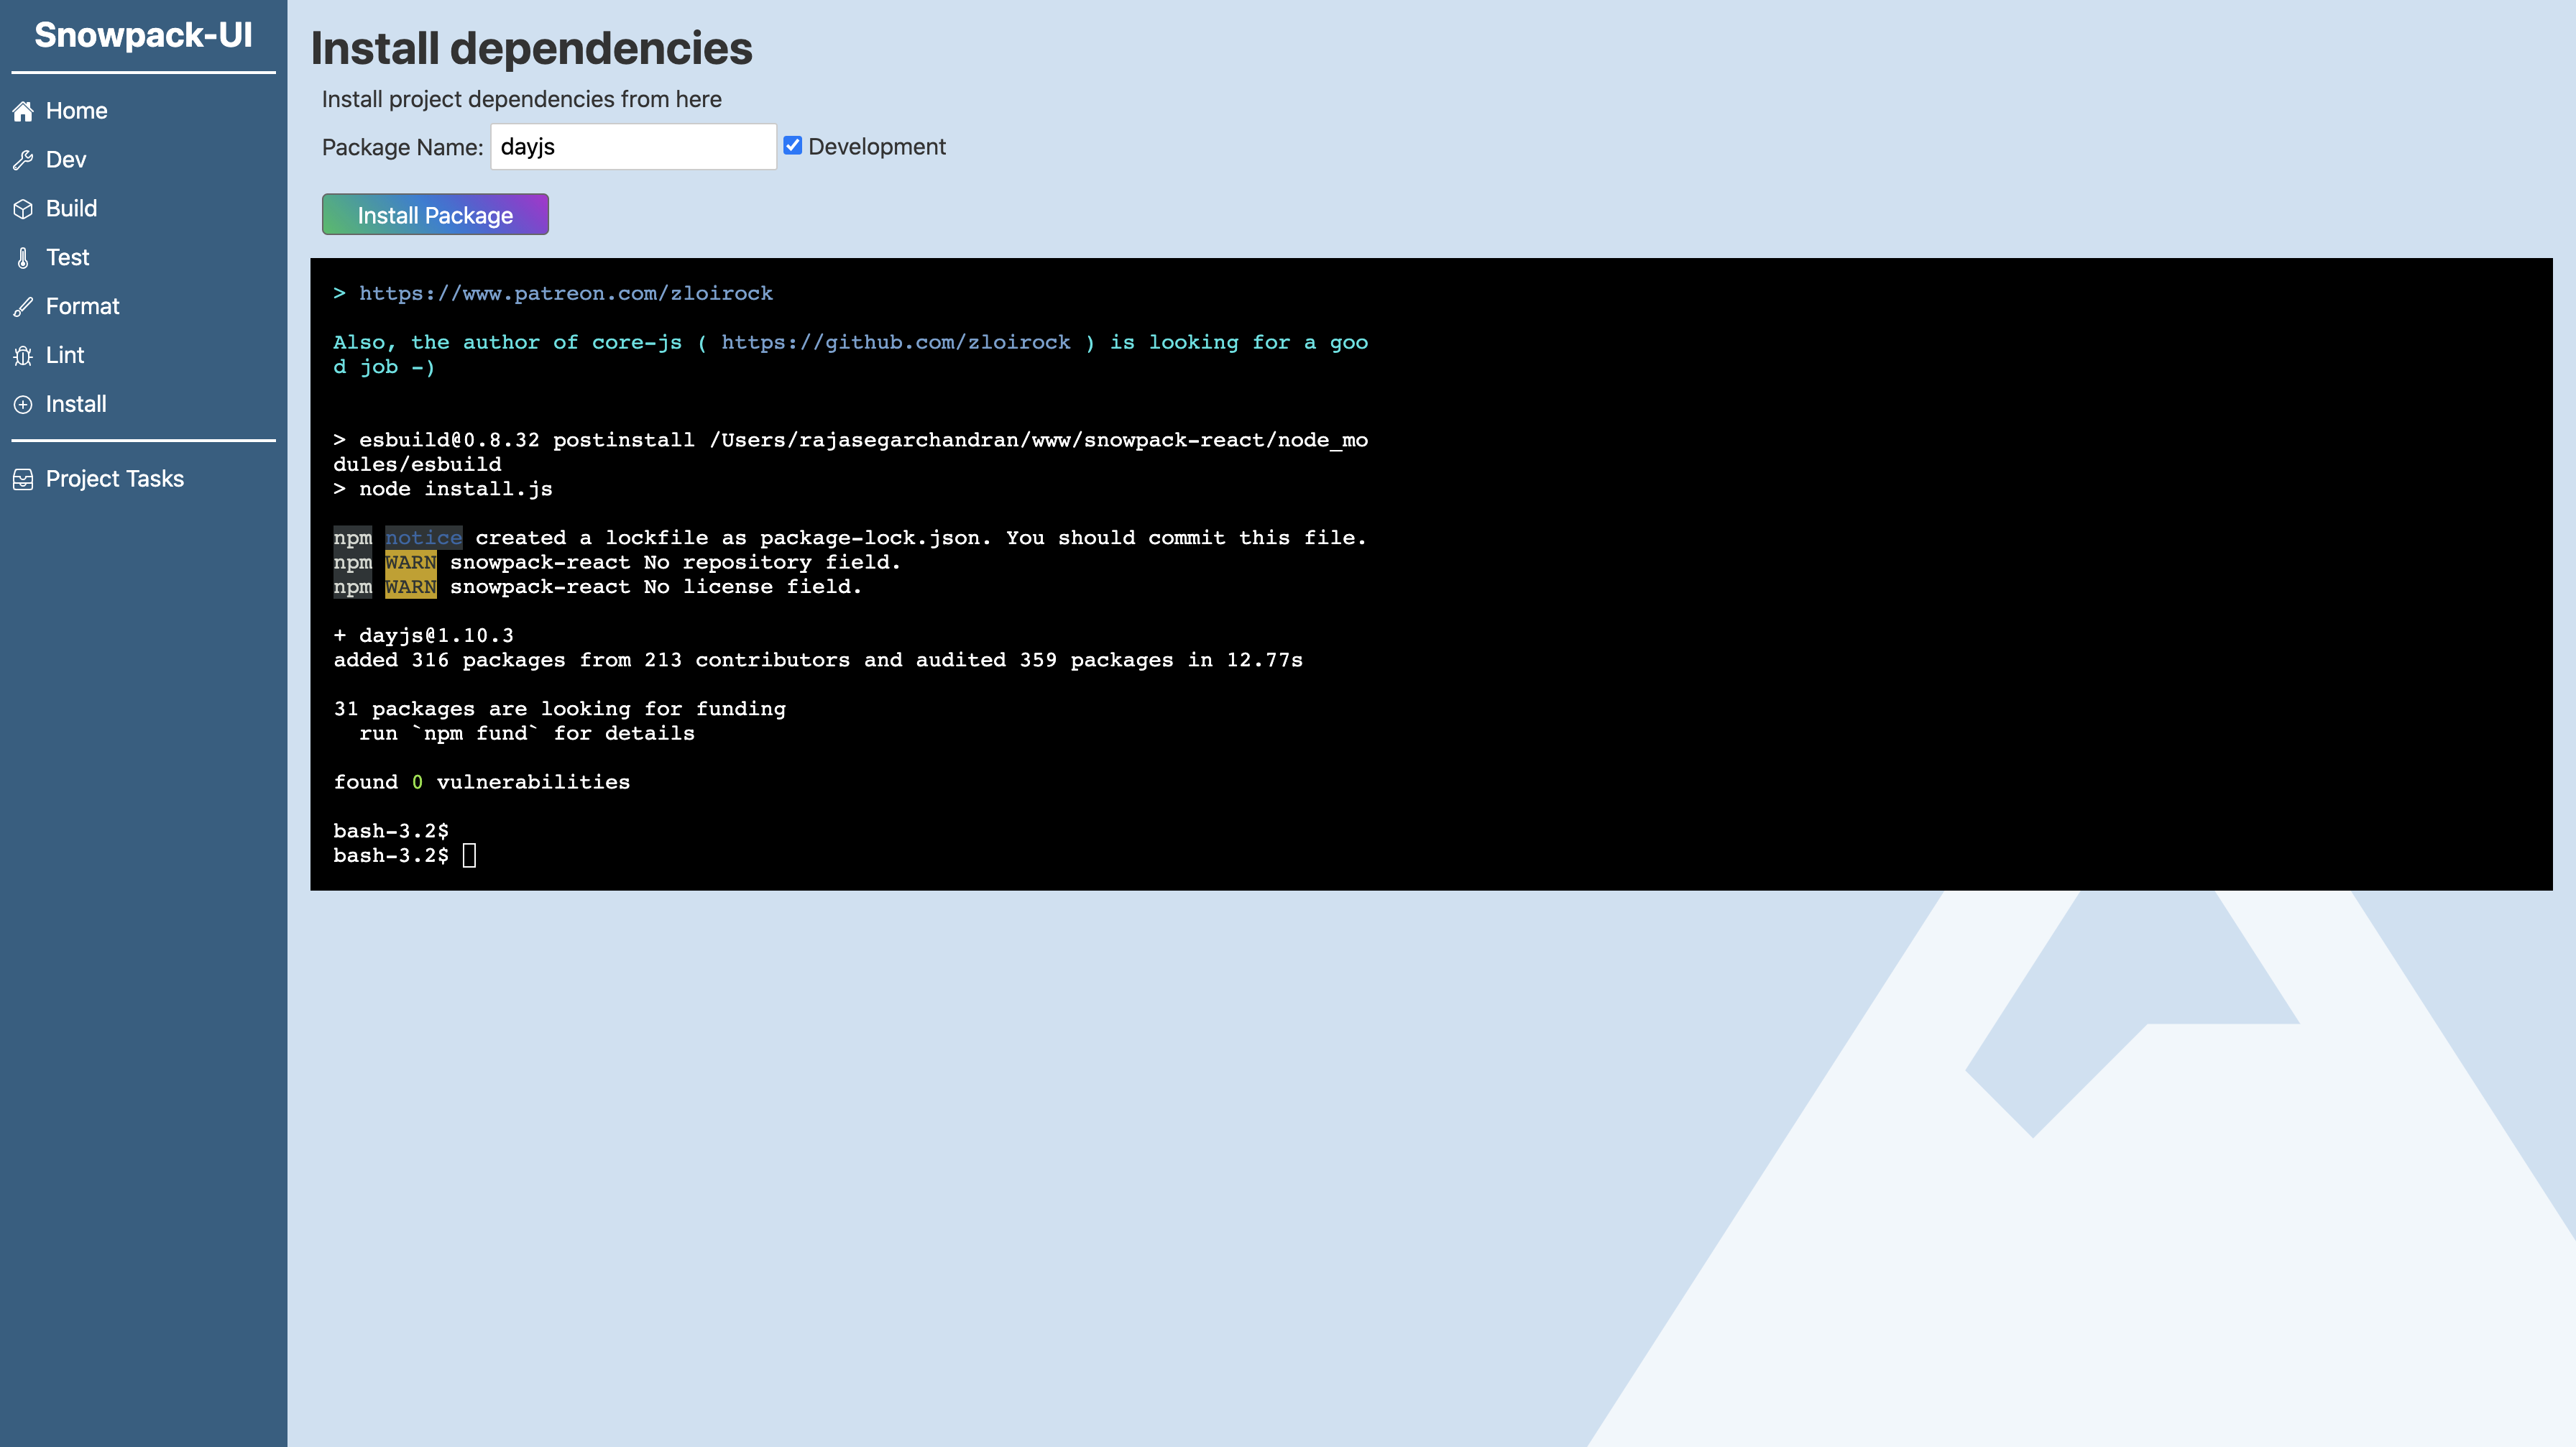Click the patreon.com/zloirock URL in terminal
This screenshot has height=1447, width=2576.
tap(565, 294)
